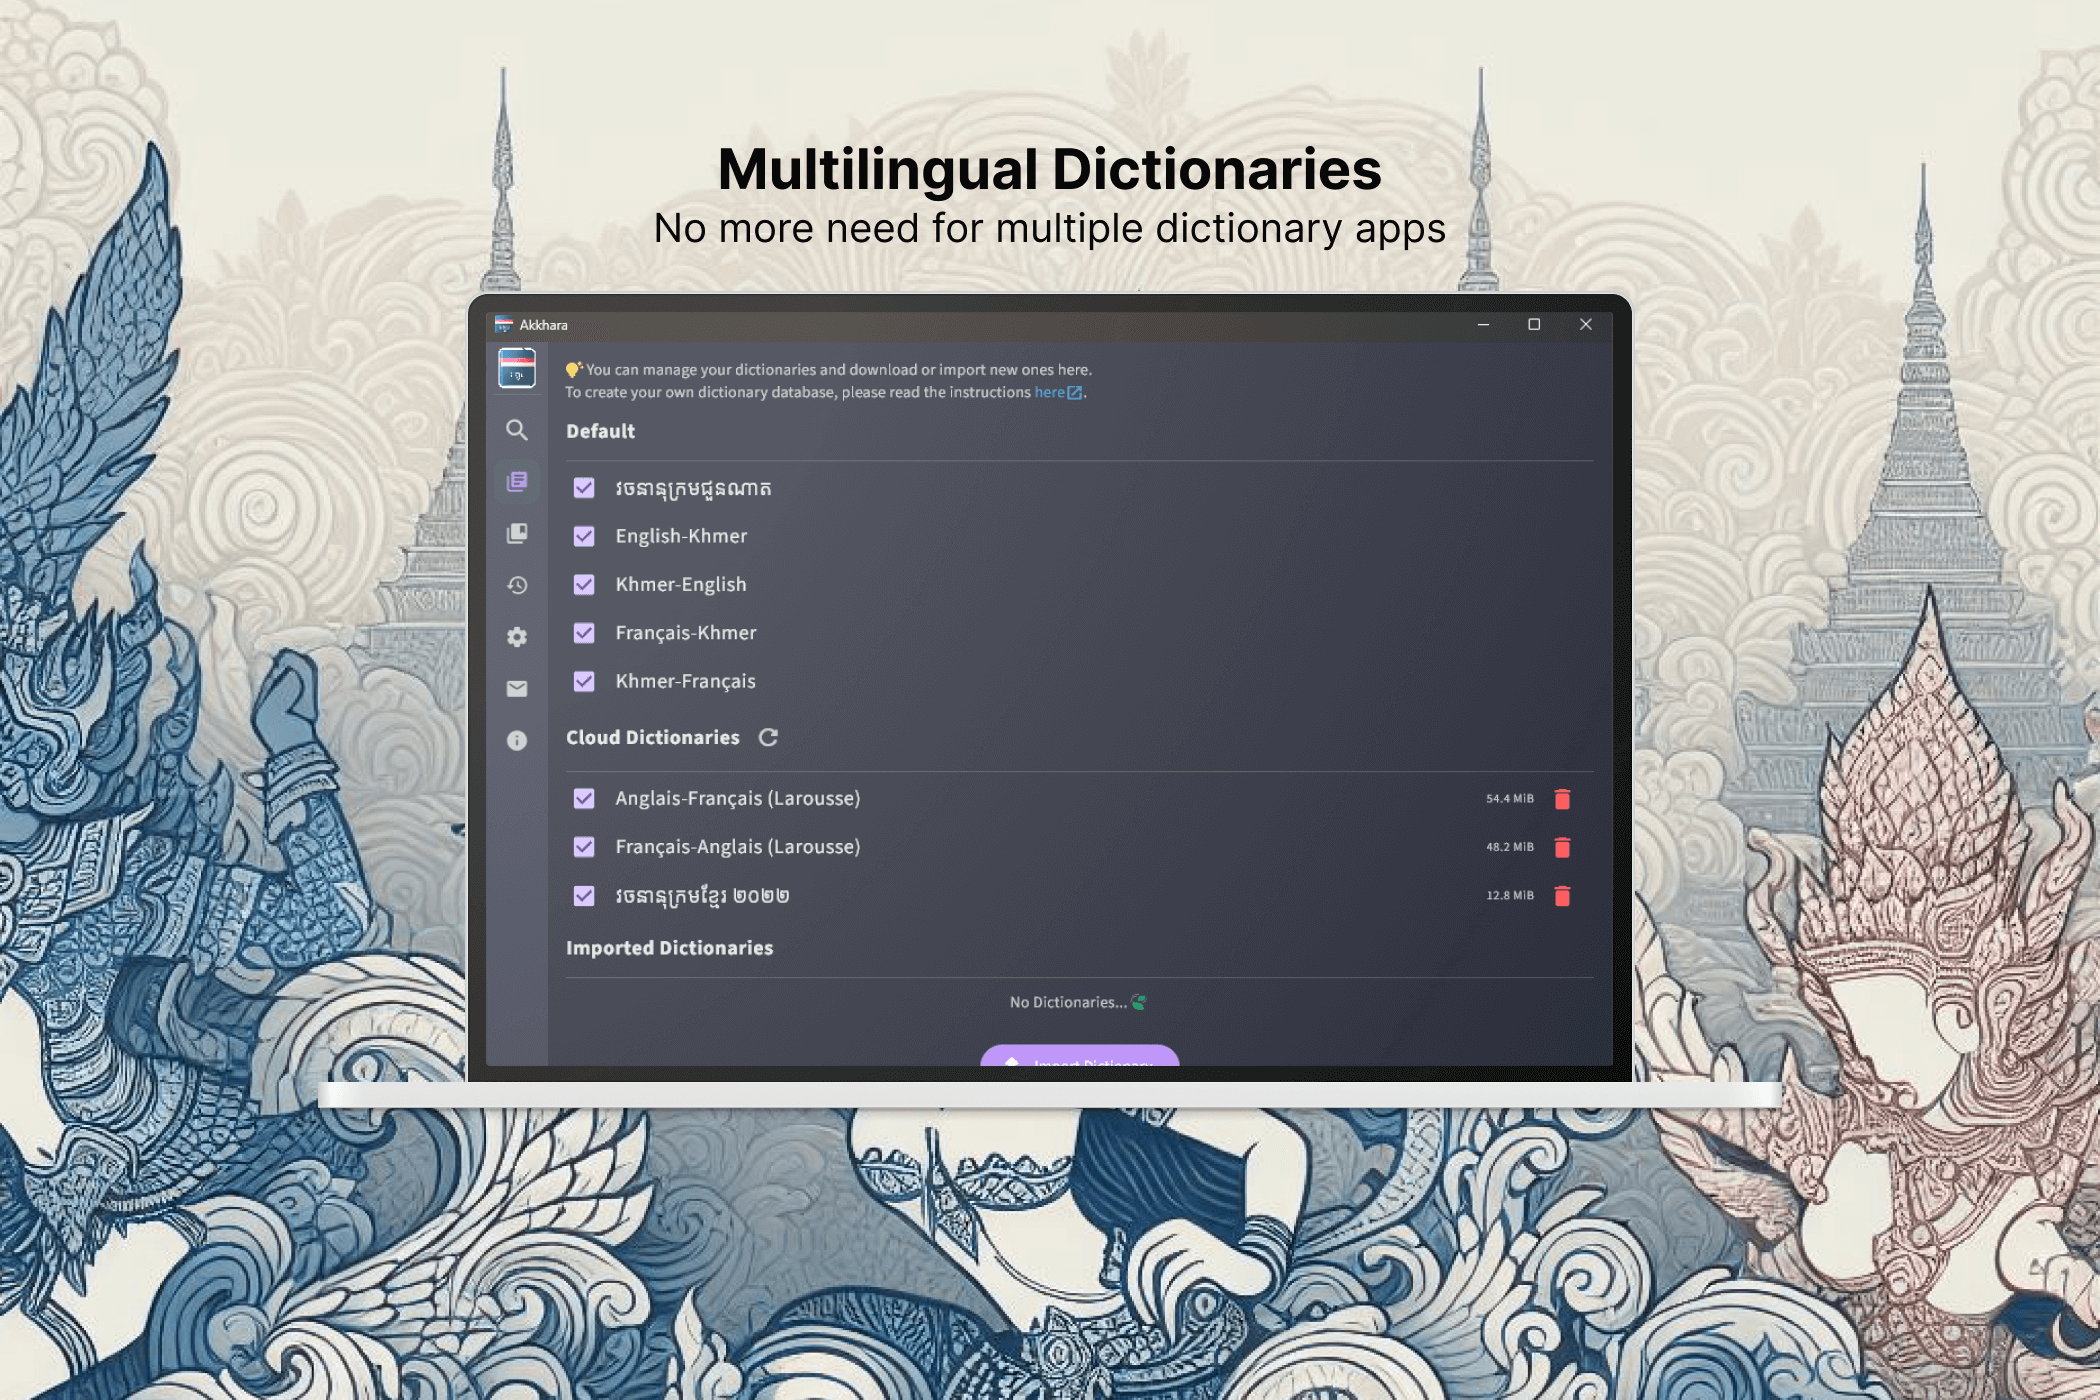Toggle the Khmer-English checkbox

[x=584, y=585]
